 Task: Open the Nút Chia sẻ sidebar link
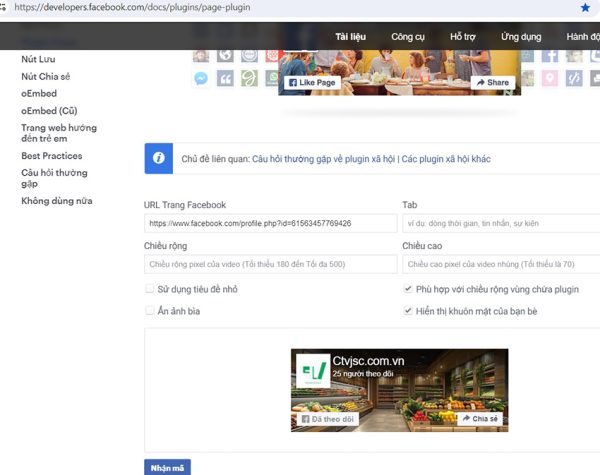pos(46,77)
